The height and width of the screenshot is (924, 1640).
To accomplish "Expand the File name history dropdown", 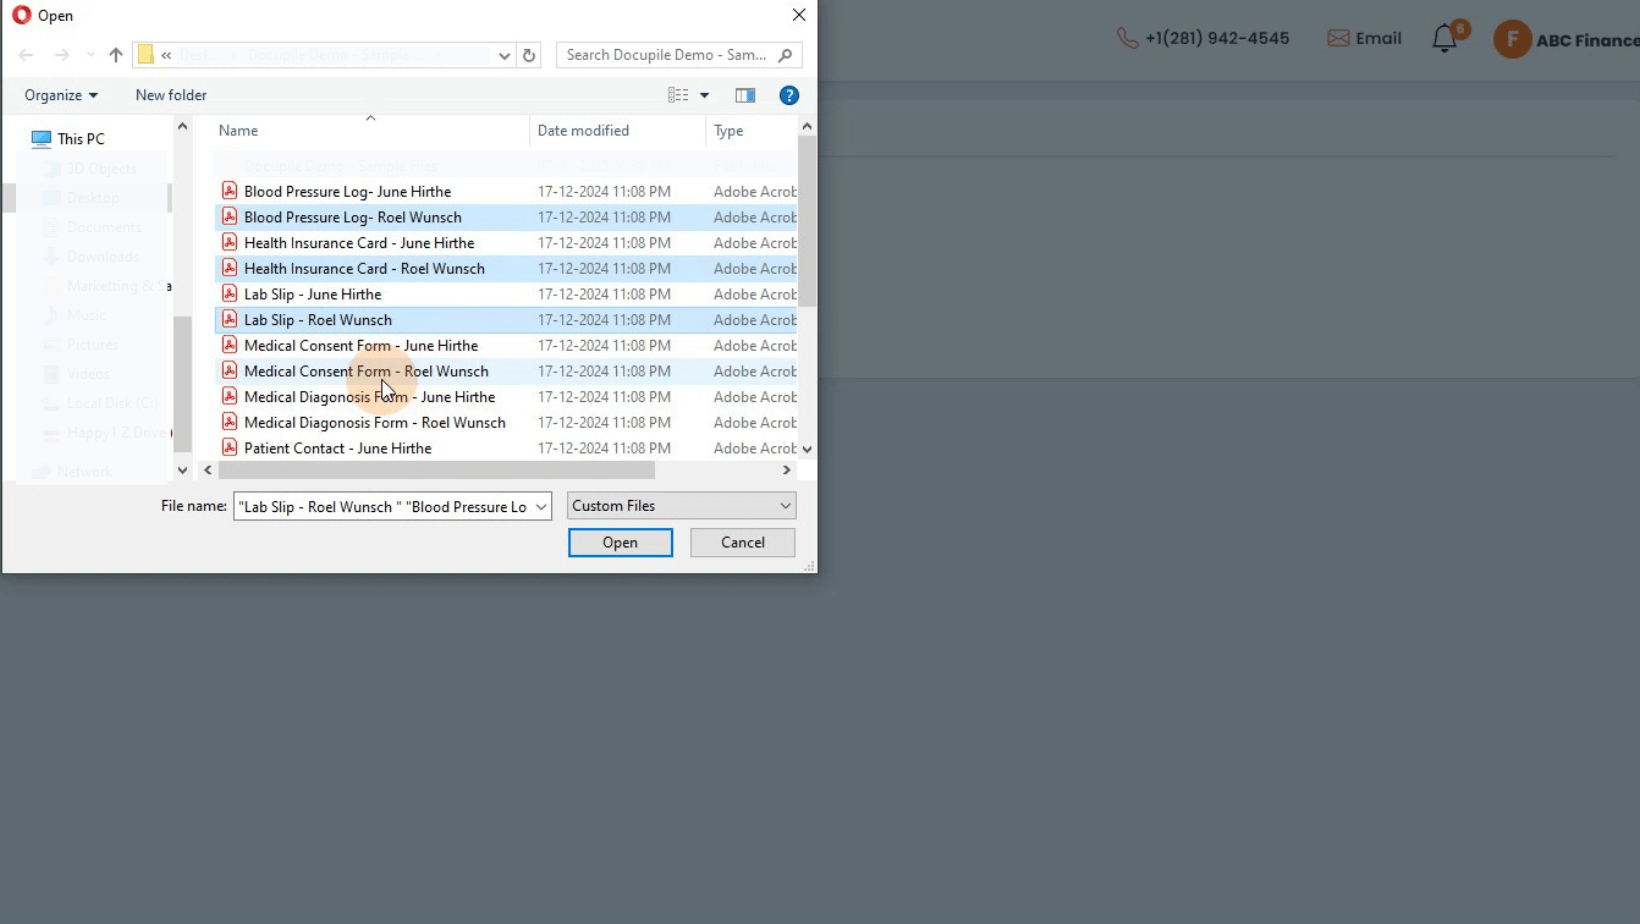I will [x=541, y=507].
